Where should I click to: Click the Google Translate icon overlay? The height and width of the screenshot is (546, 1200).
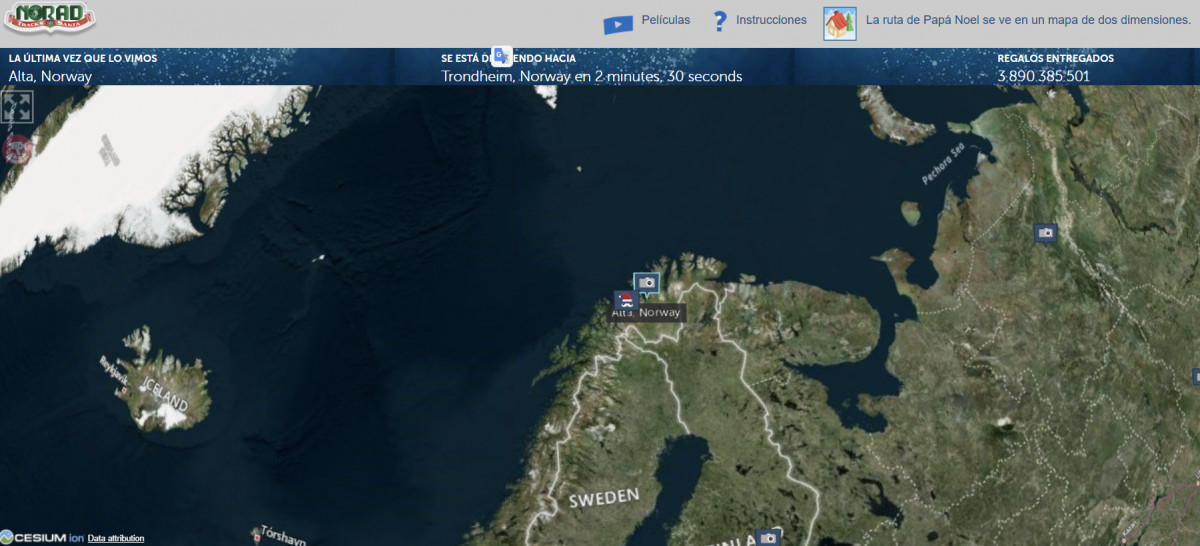pos(501,57)
